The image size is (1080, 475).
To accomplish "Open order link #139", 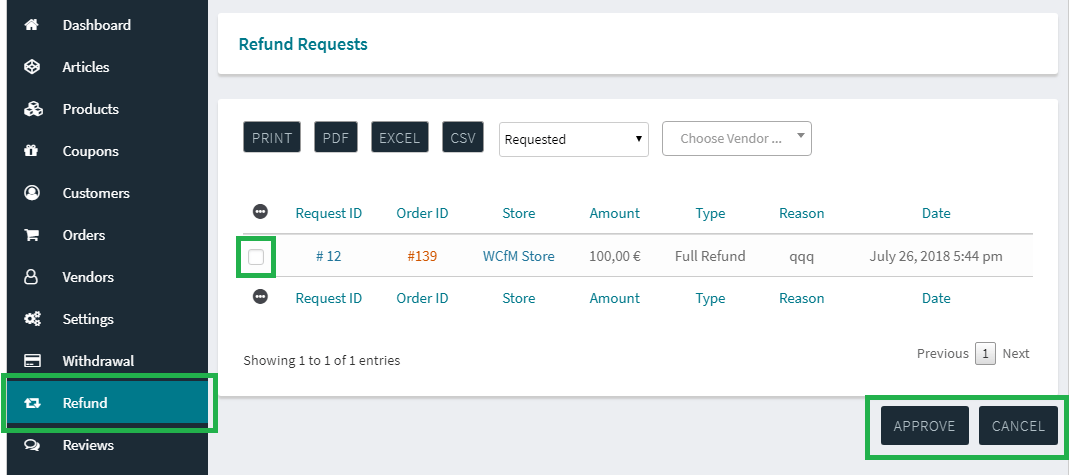I will click(x=422, y=256).
